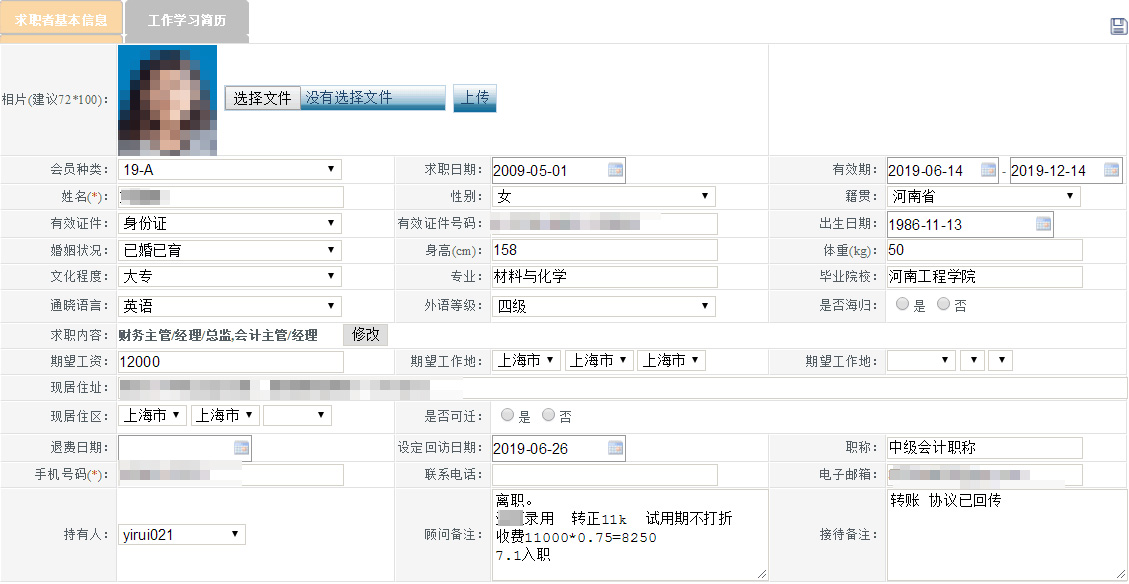Click 出生日期 field showing 1986-11-13

tap(970, 224)
